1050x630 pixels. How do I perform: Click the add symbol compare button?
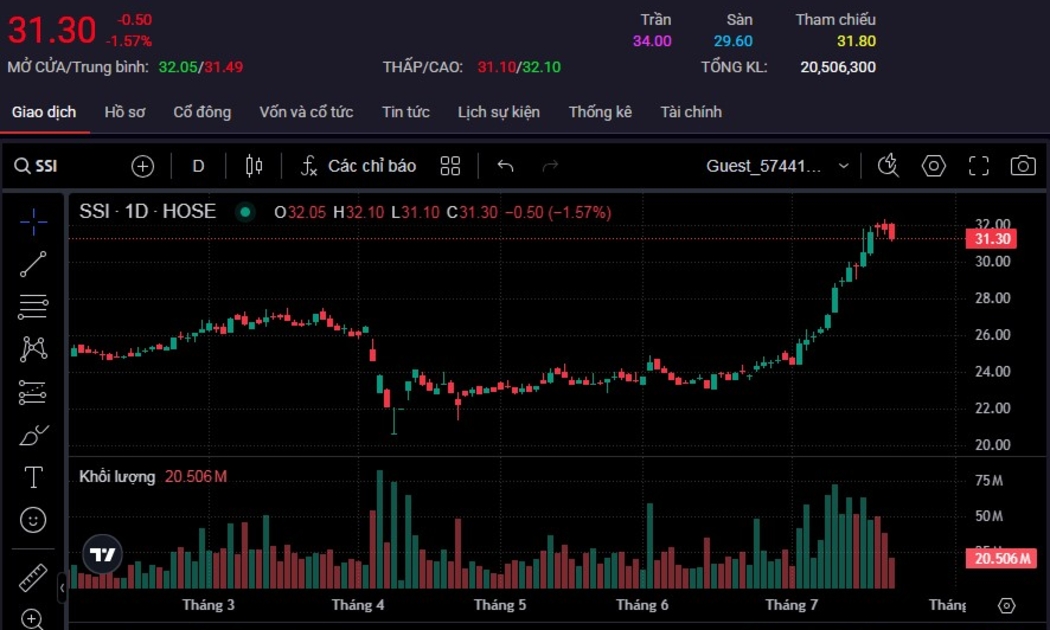point(143,166)
